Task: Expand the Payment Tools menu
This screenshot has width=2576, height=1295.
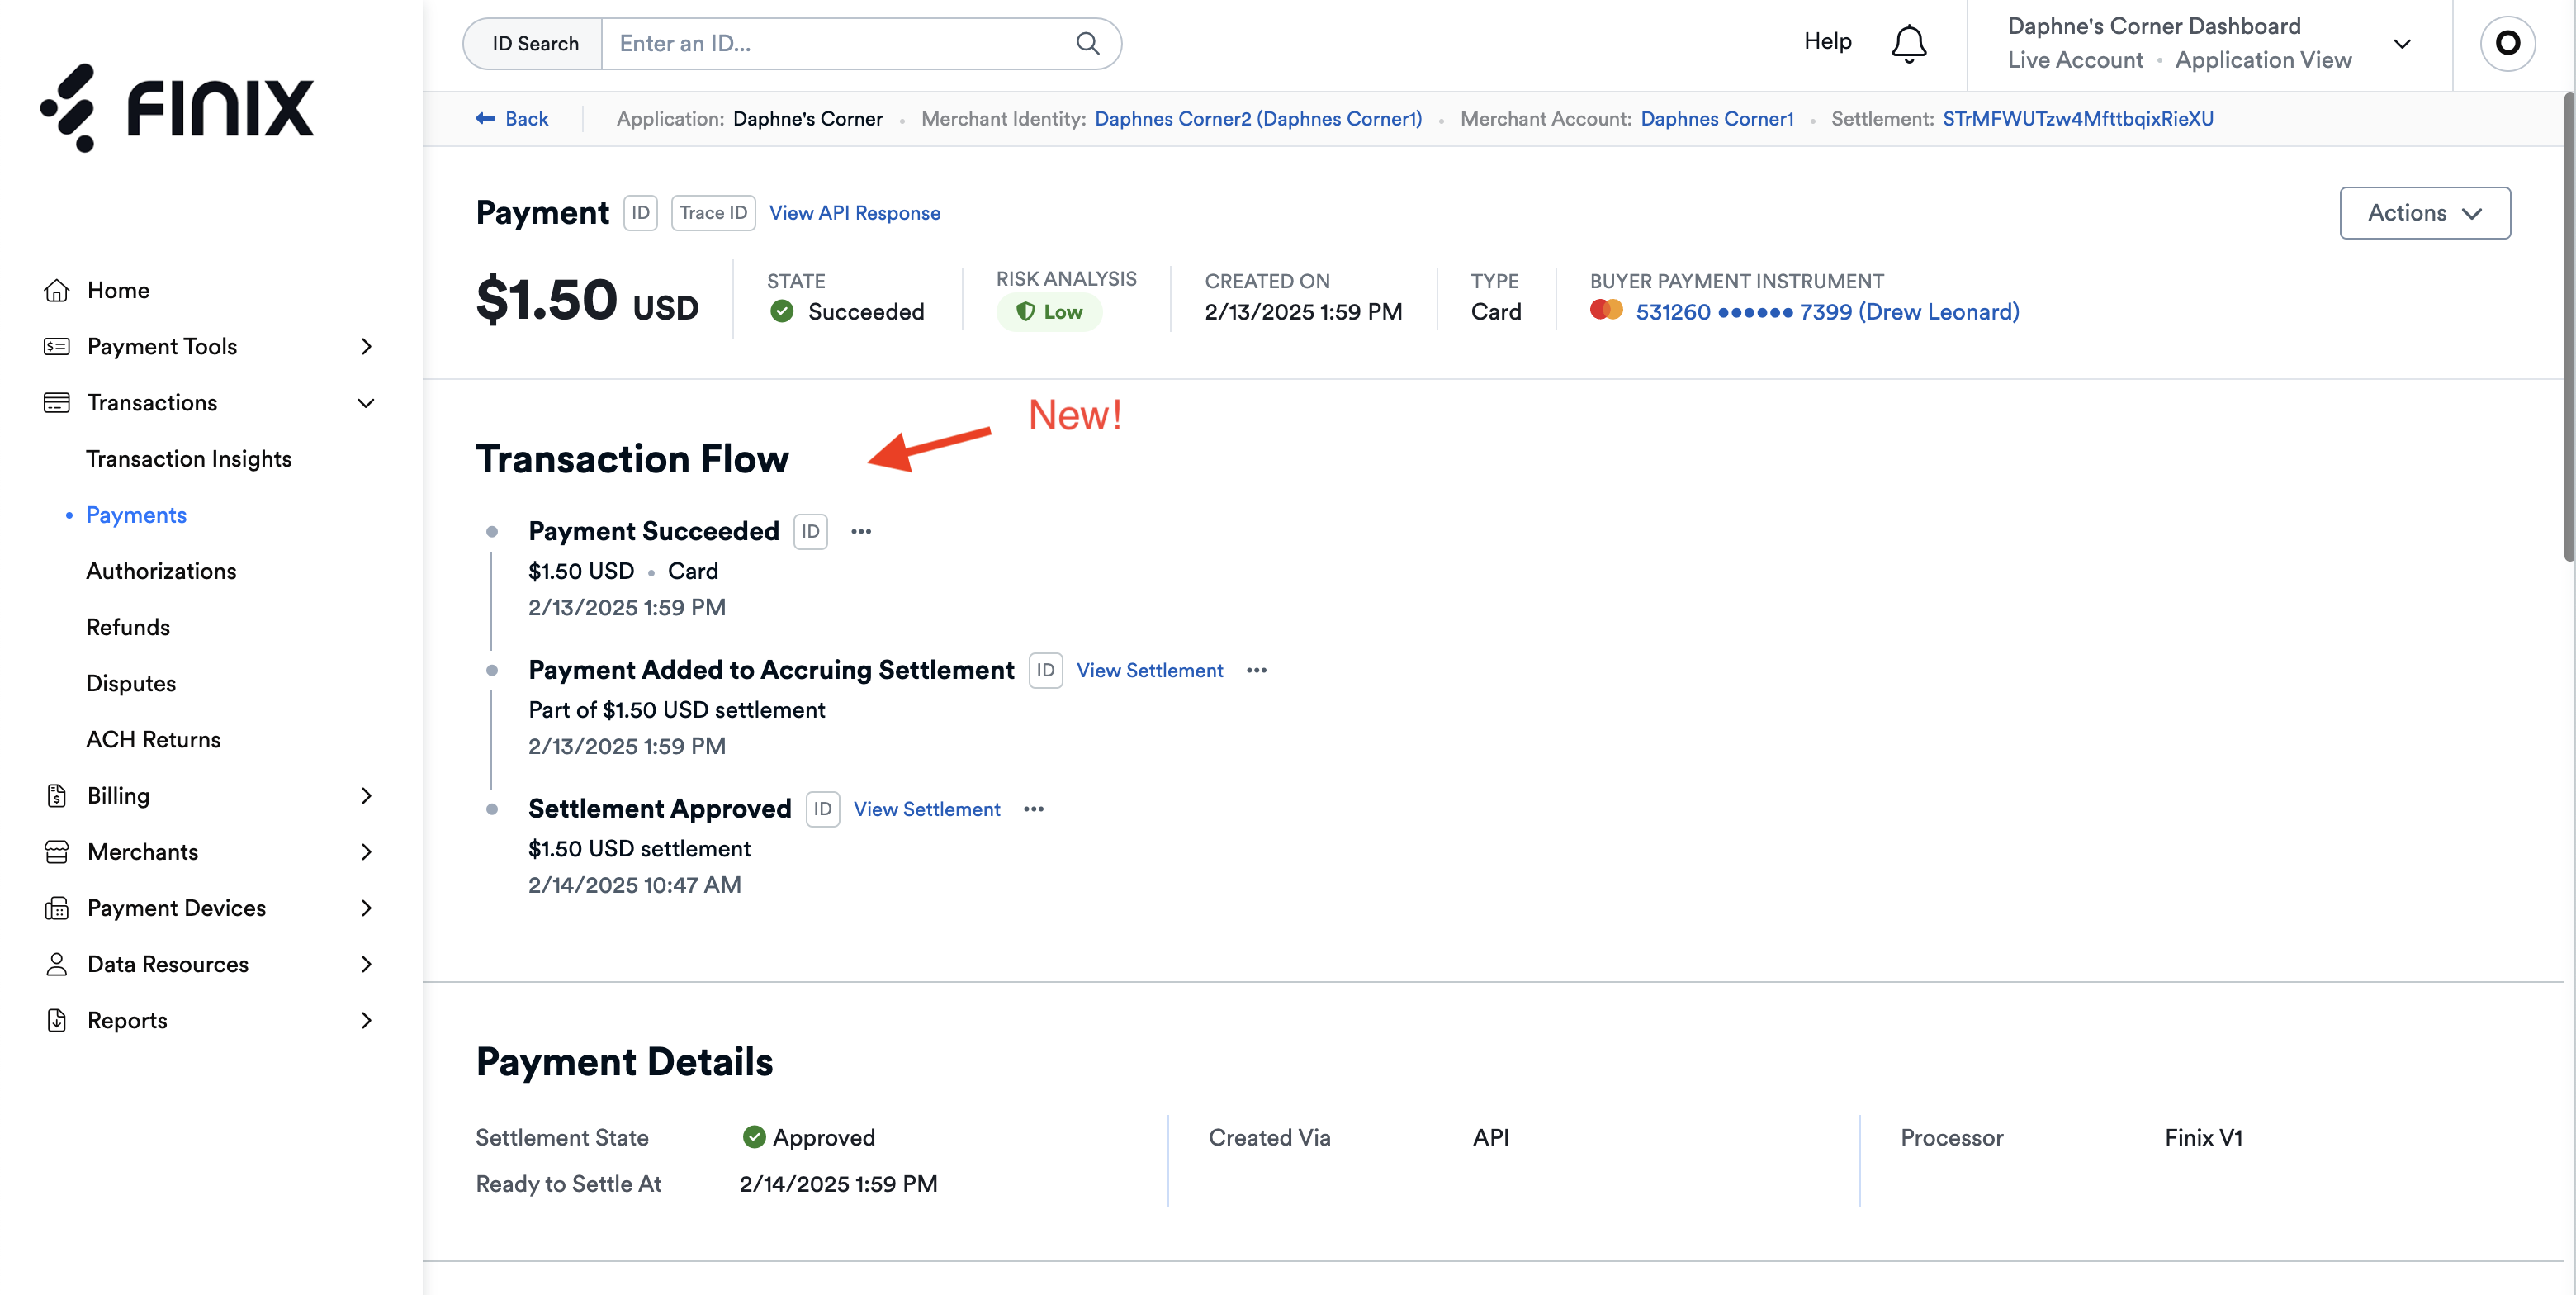Action: point(366,346)
